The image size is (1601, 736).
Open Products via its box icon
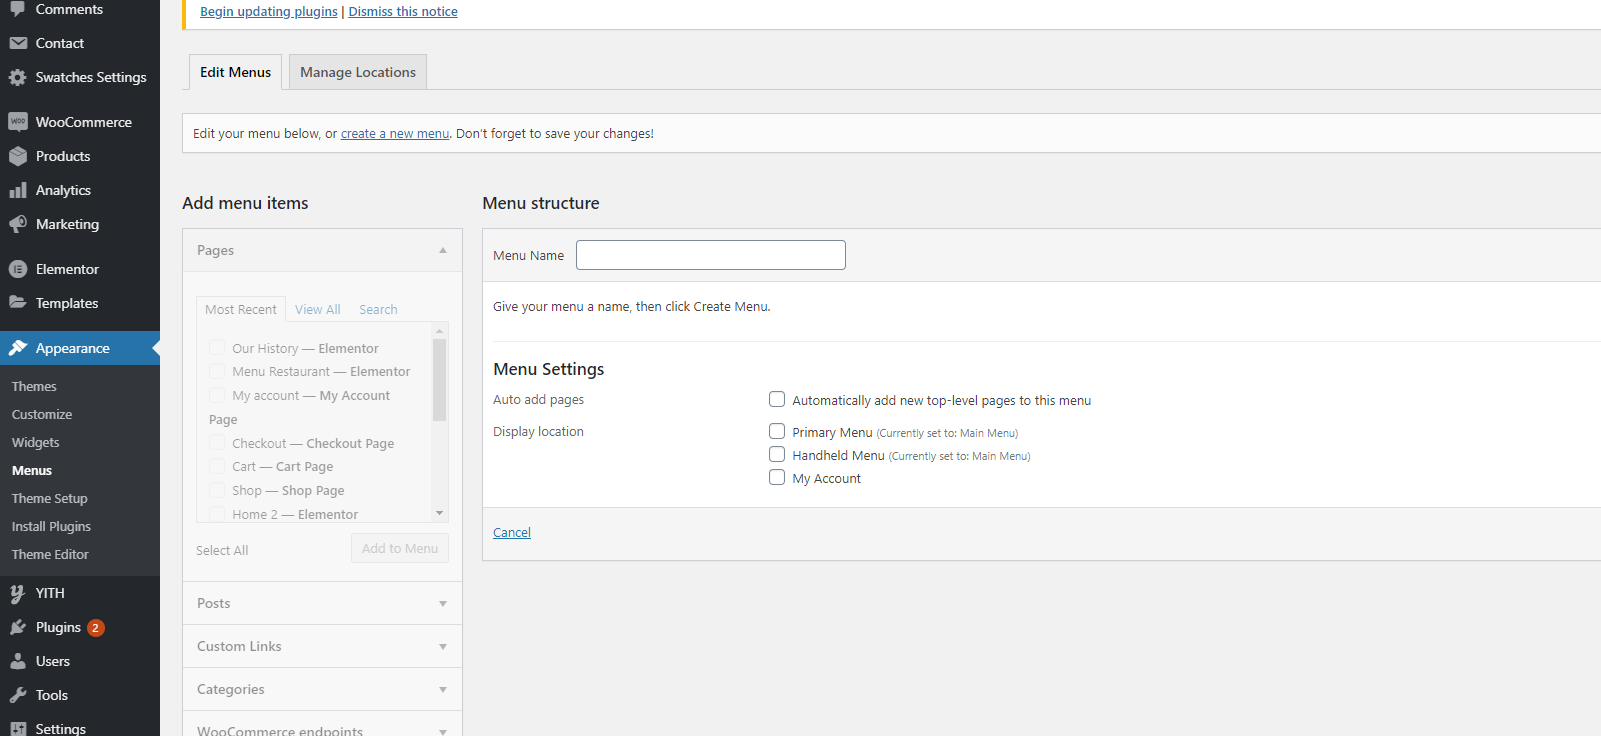coord(18,156)
